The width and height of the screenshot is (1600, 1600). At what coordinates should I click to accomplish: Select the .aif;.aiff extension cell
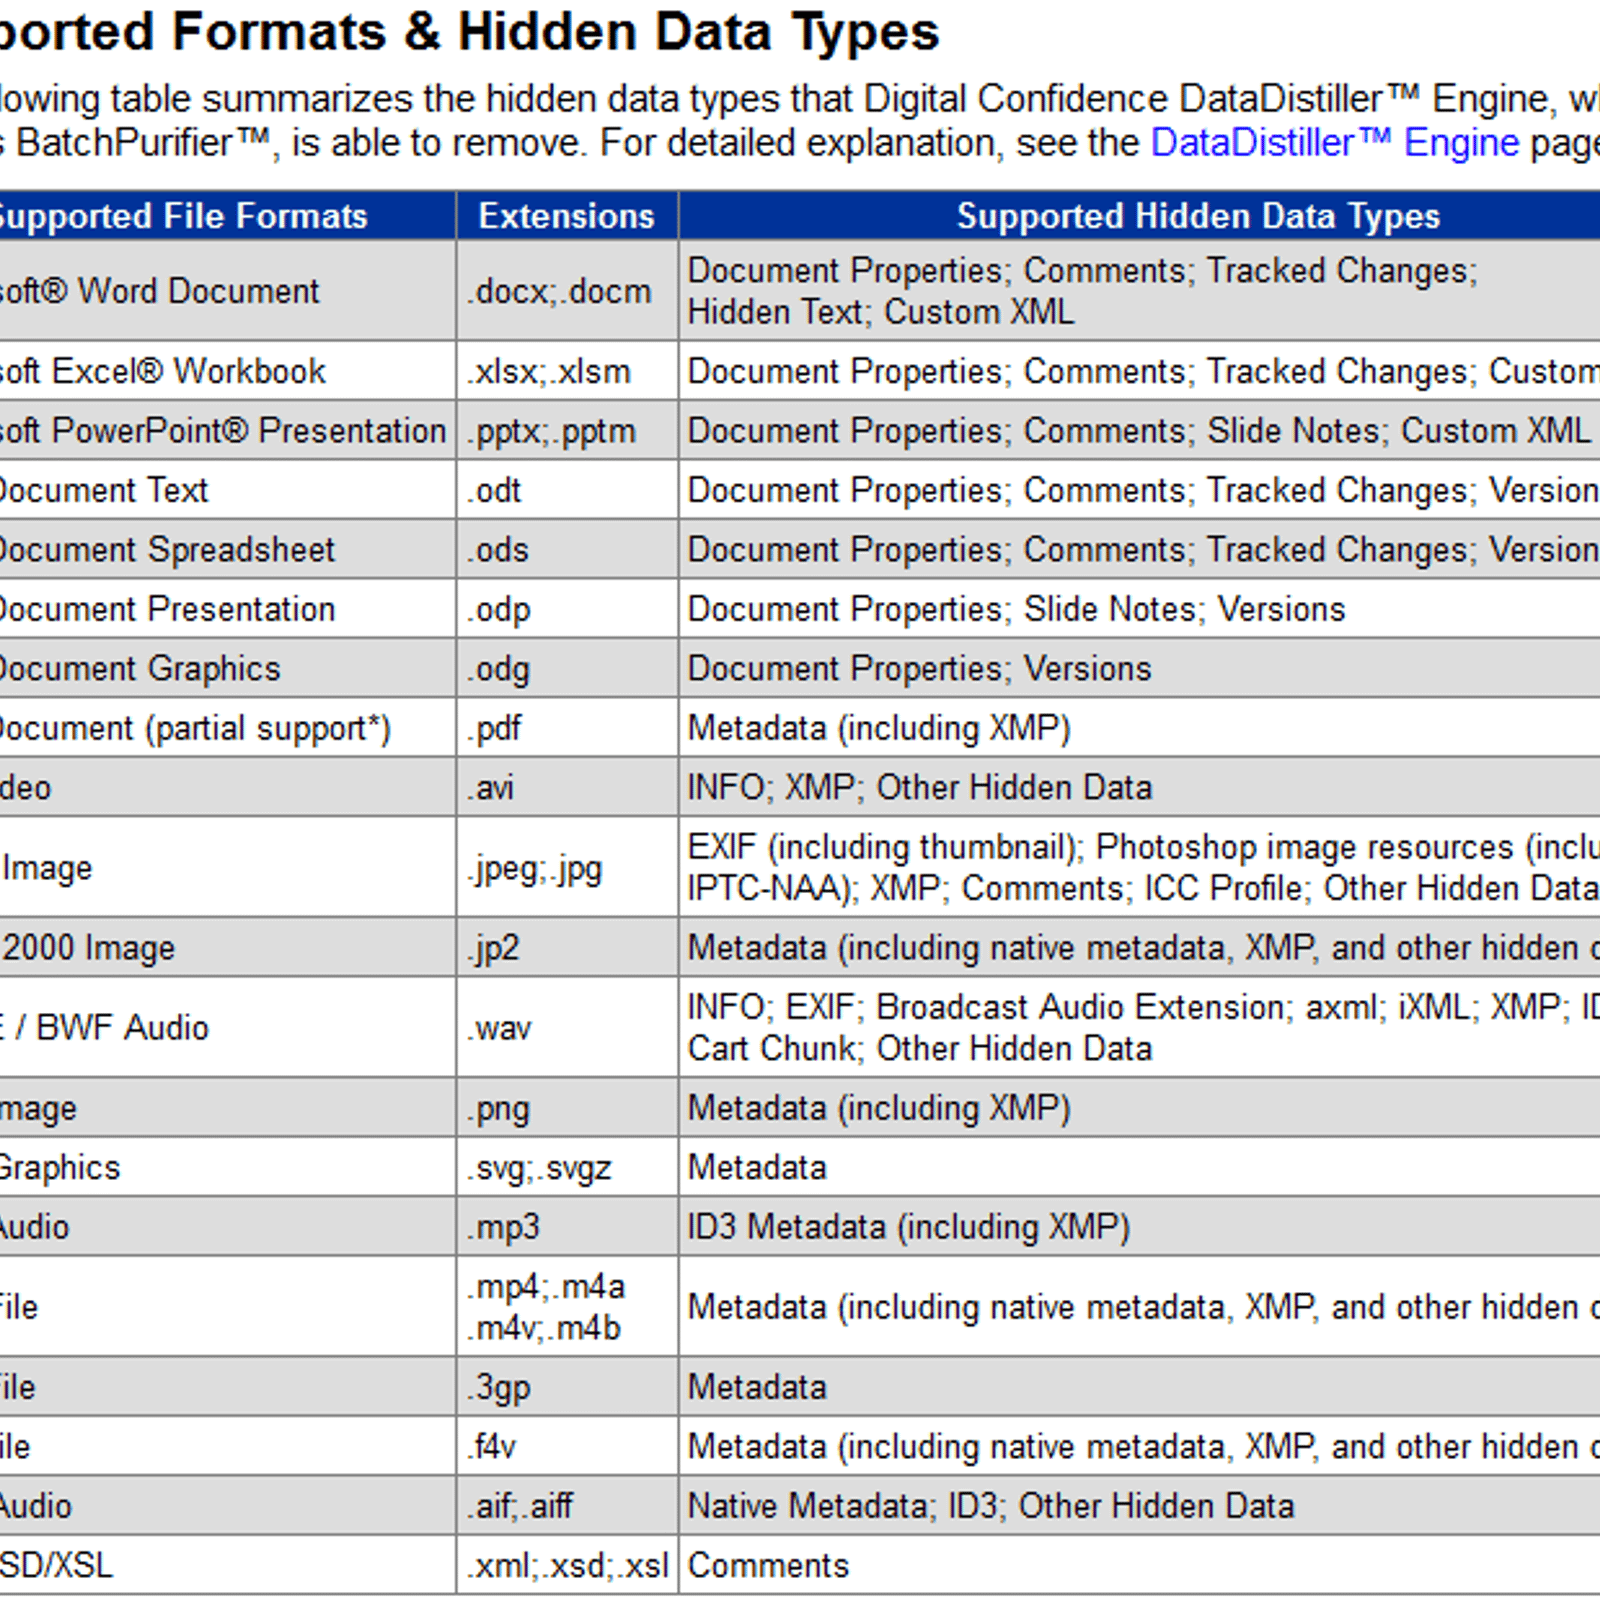click(x=567, y=1505)
